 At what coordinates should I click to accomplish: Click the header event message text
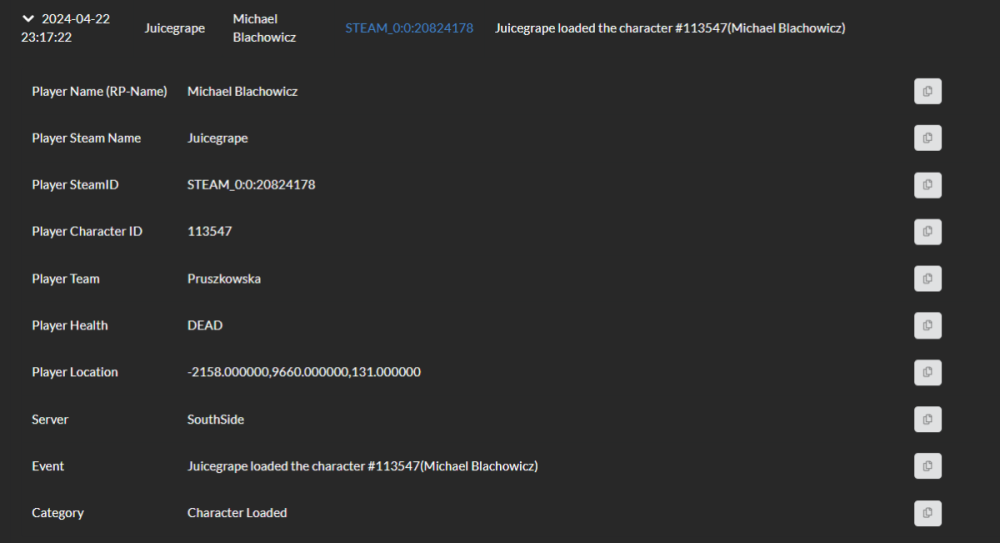click(x=669, y=28)
